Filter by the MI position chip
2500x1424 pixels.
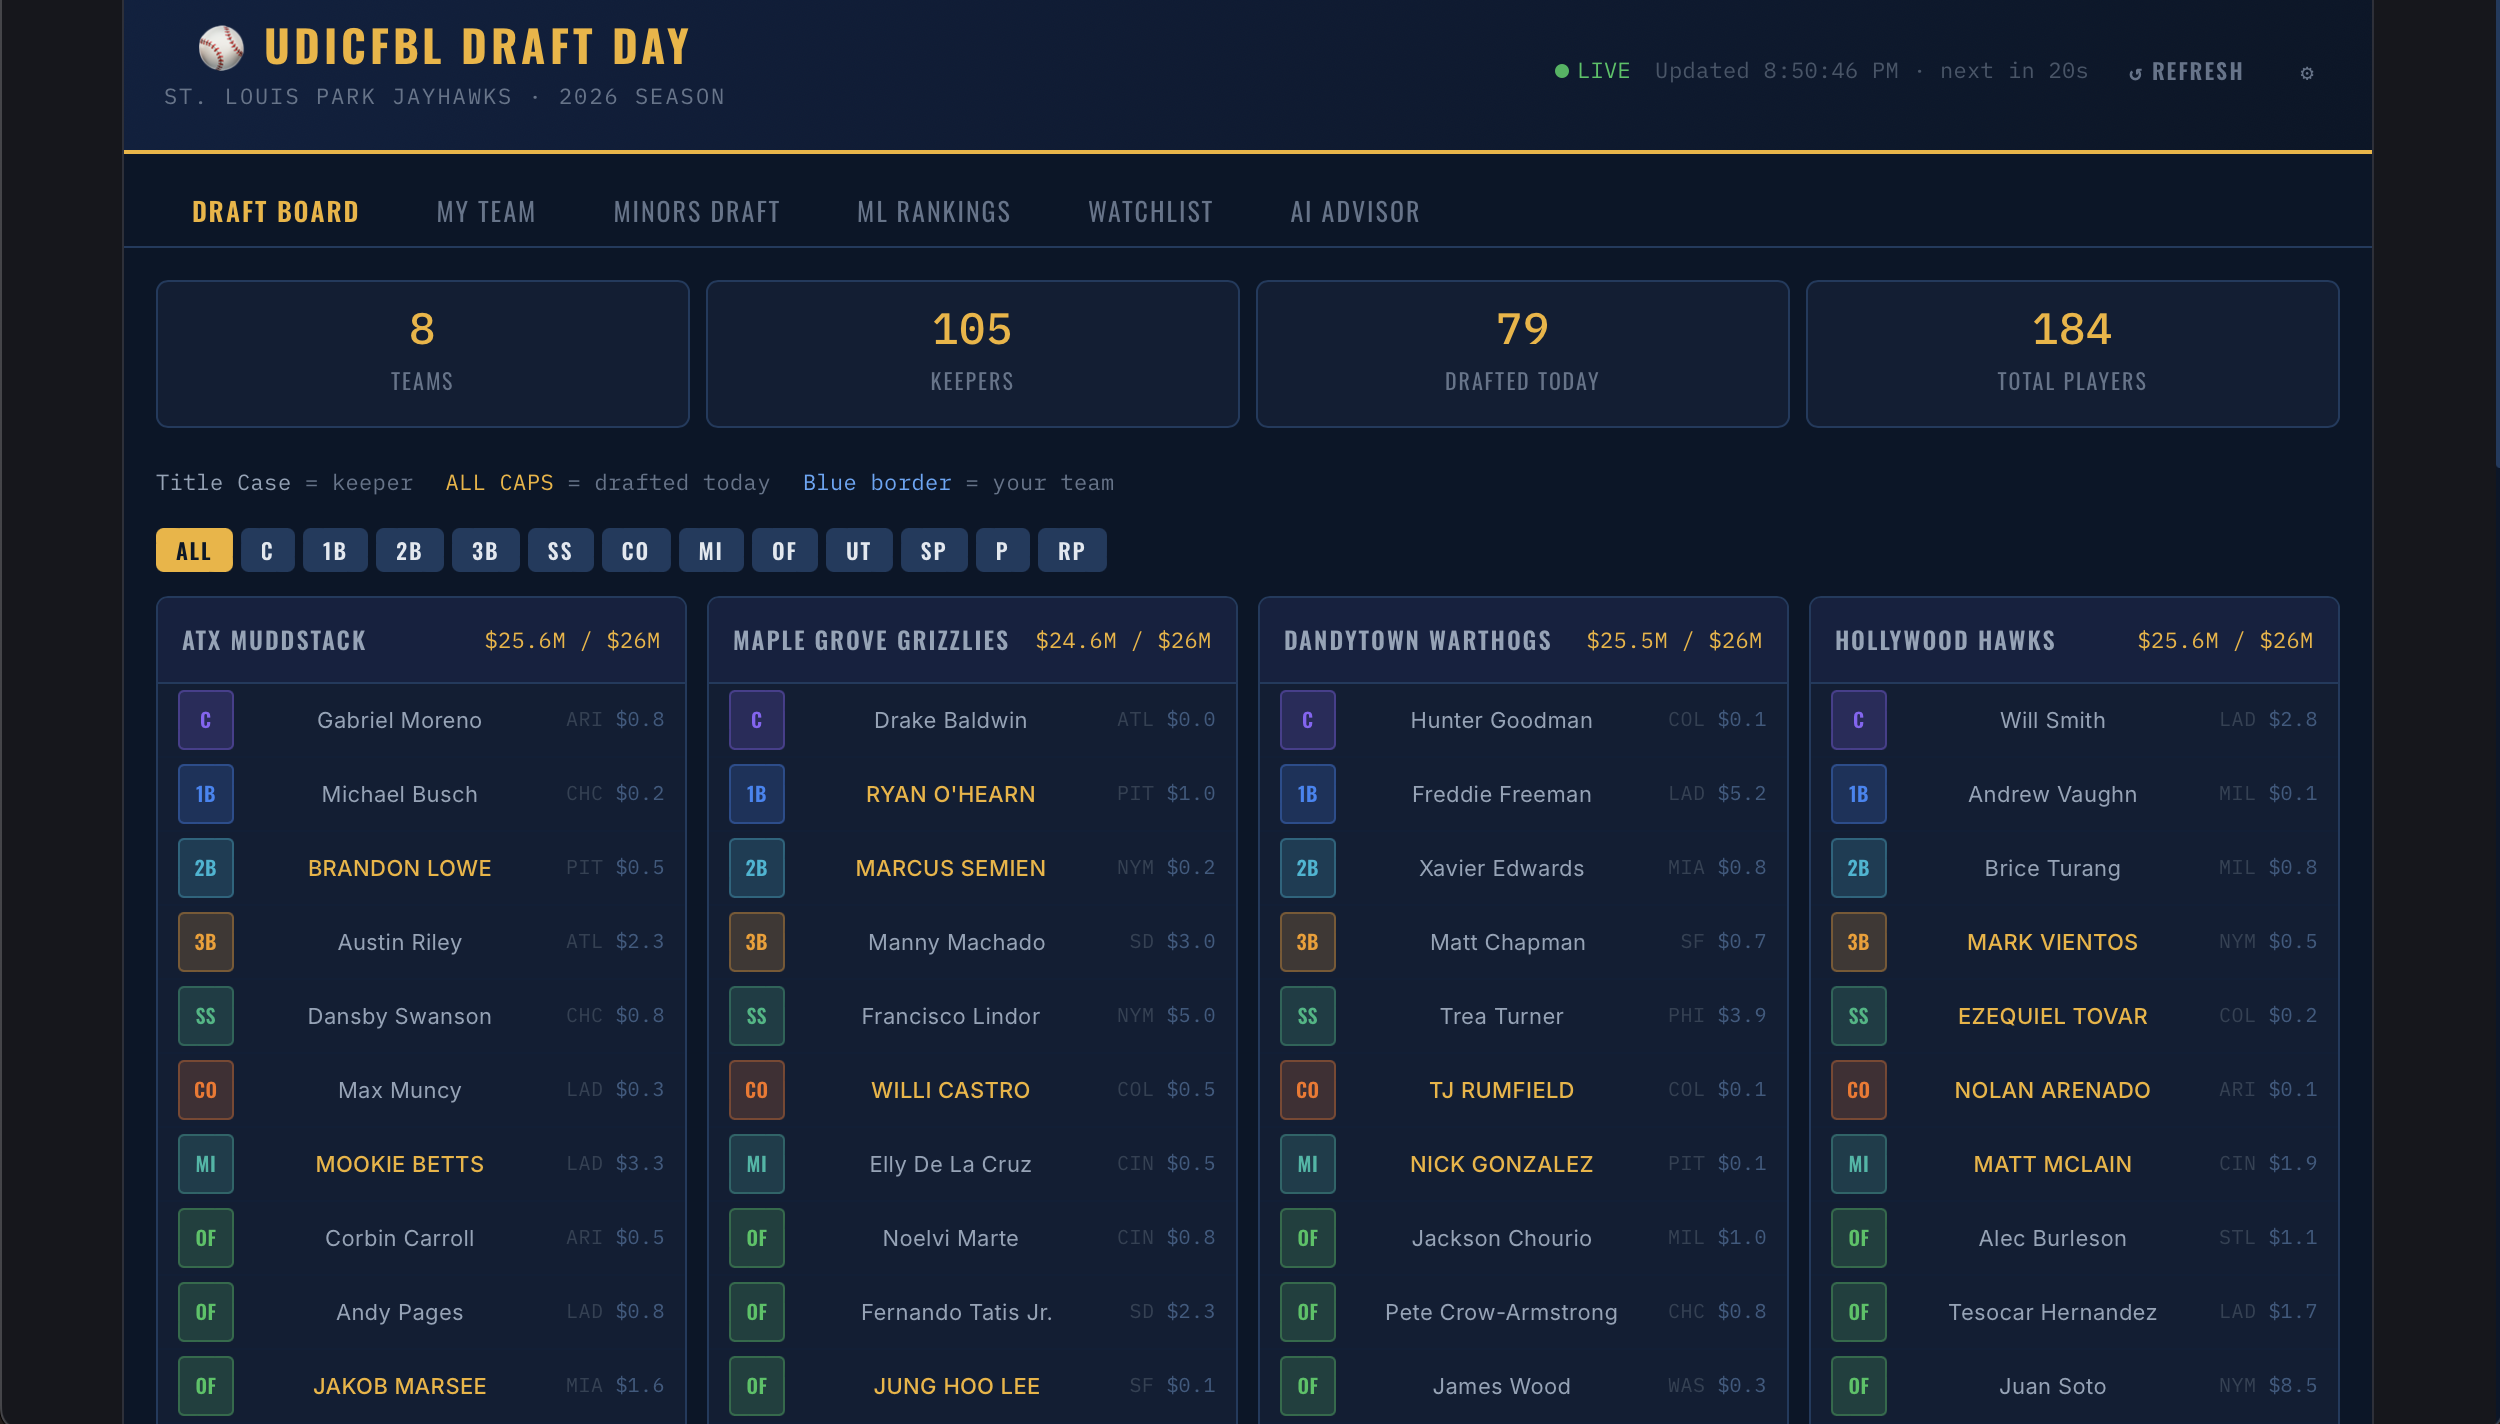[711, 550]
